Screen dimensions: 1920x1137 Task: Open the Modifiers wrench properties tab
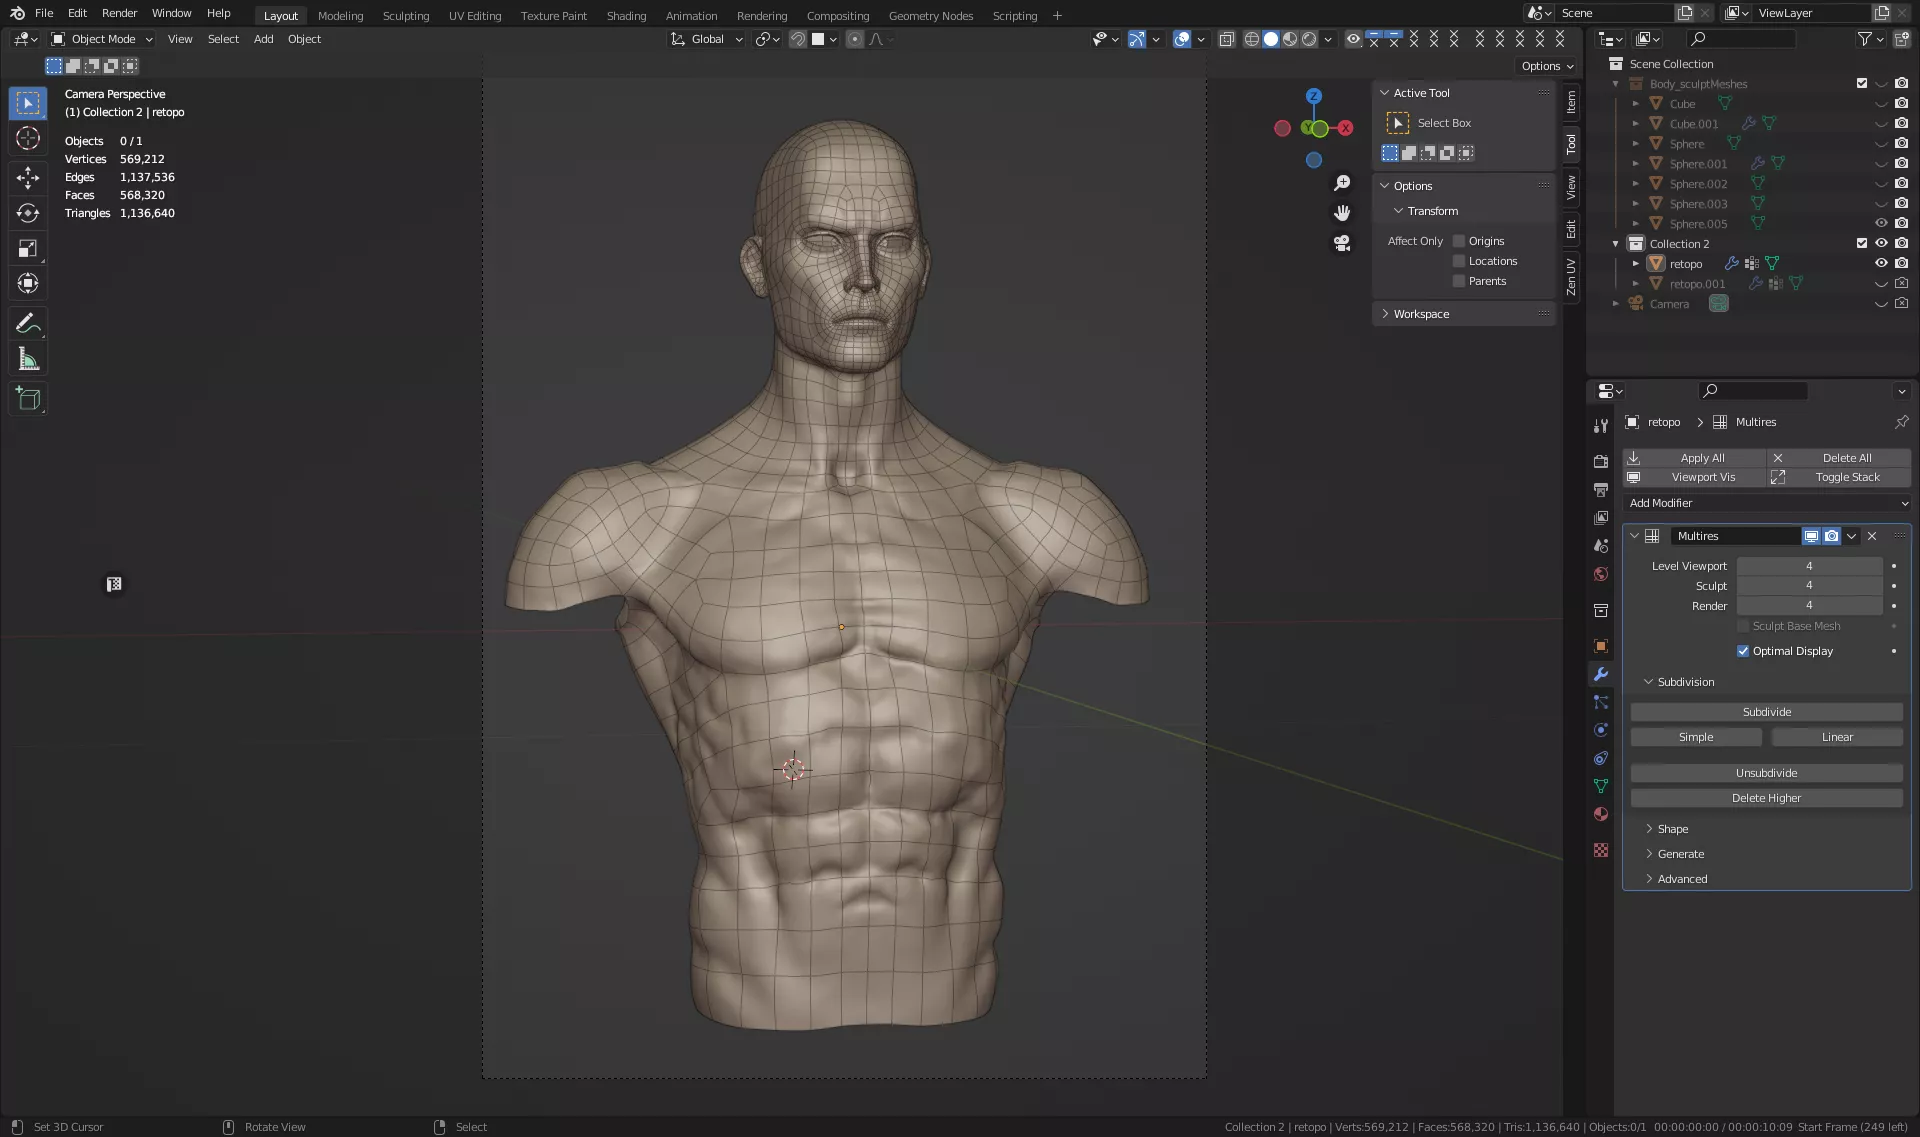(x=1601, y=674)
